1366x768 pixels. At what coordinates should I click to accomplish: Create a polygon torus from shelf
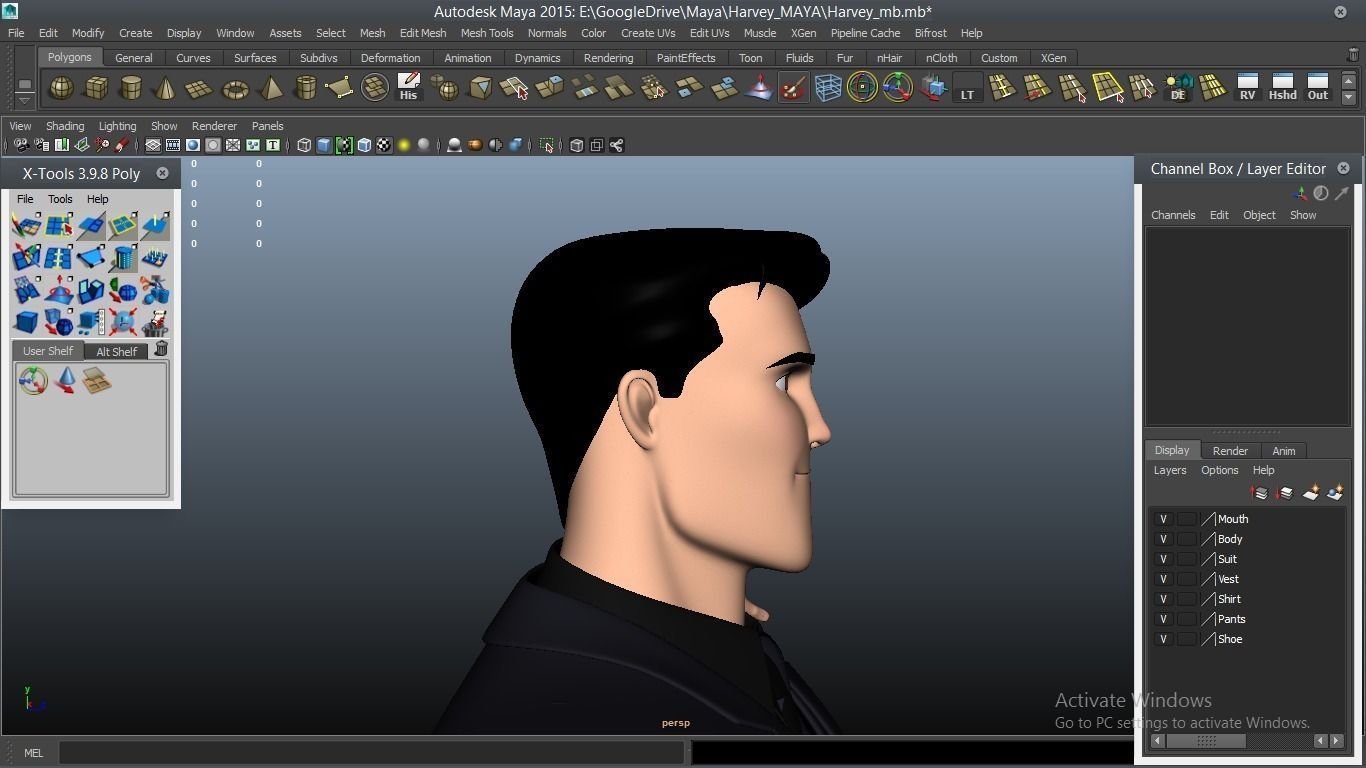point(235,88)
